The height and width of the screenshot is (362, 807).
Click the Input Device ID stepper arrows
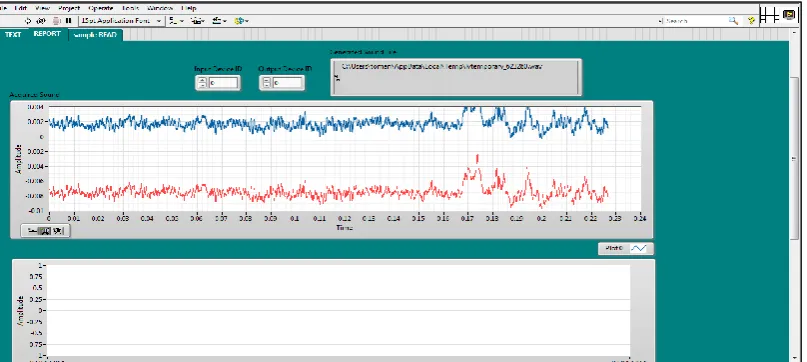[202, 82]
